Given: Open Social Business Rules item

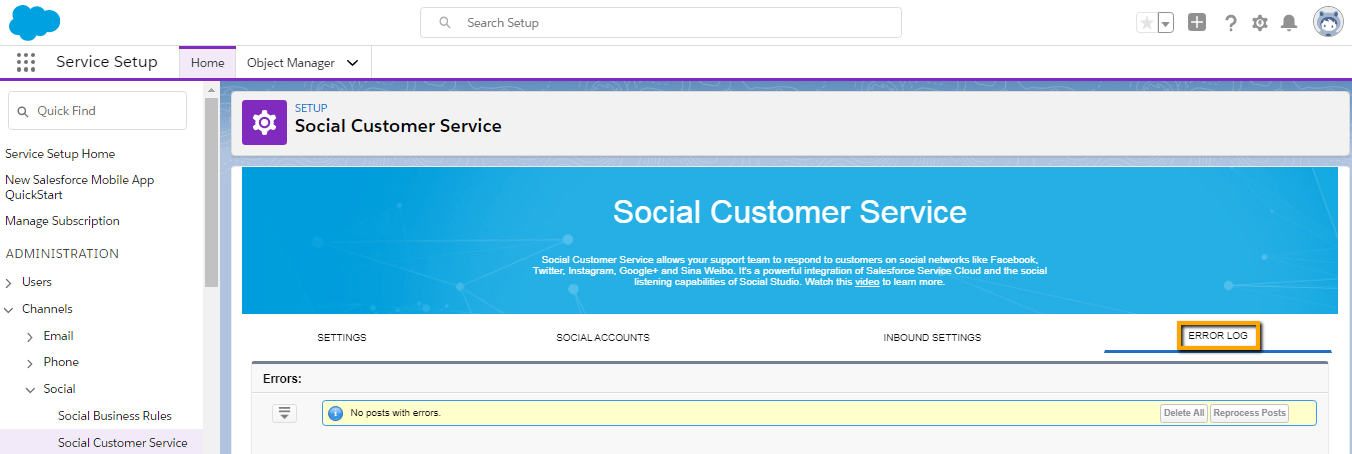Looking at the screenshot, I should (115, 416).
